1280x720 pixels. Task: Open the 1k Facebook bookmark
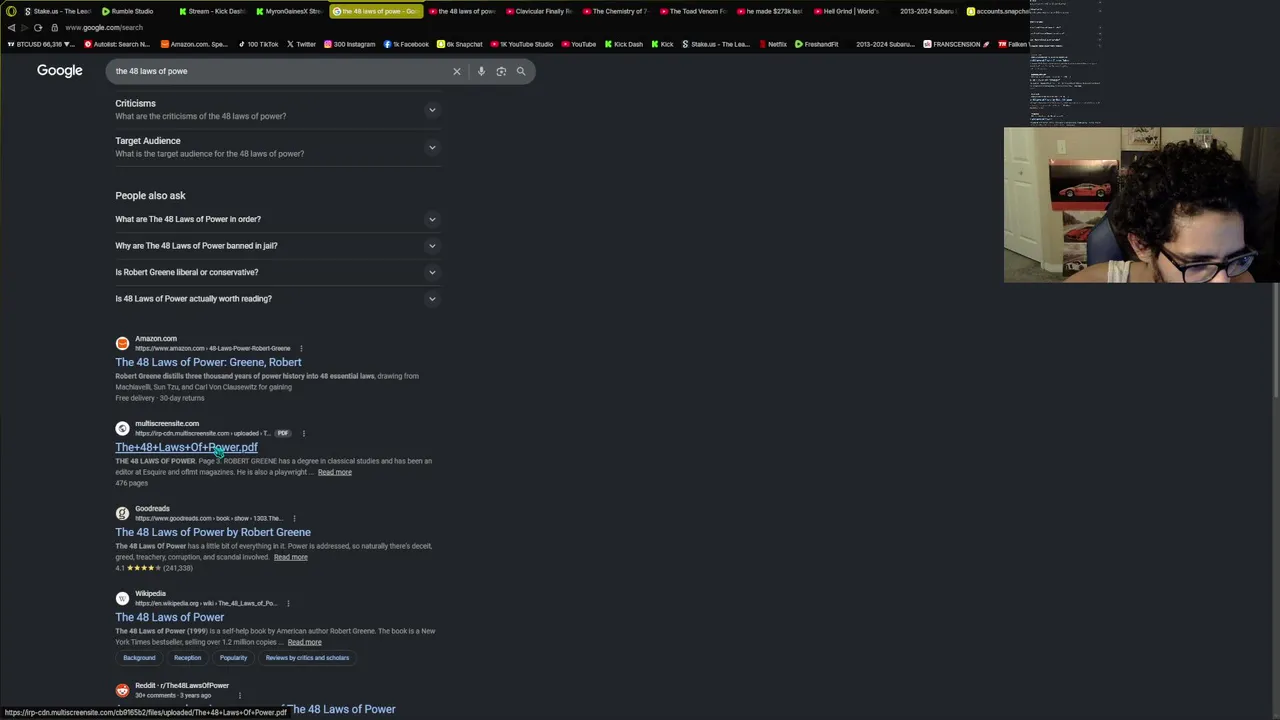[x=406, y=44]
